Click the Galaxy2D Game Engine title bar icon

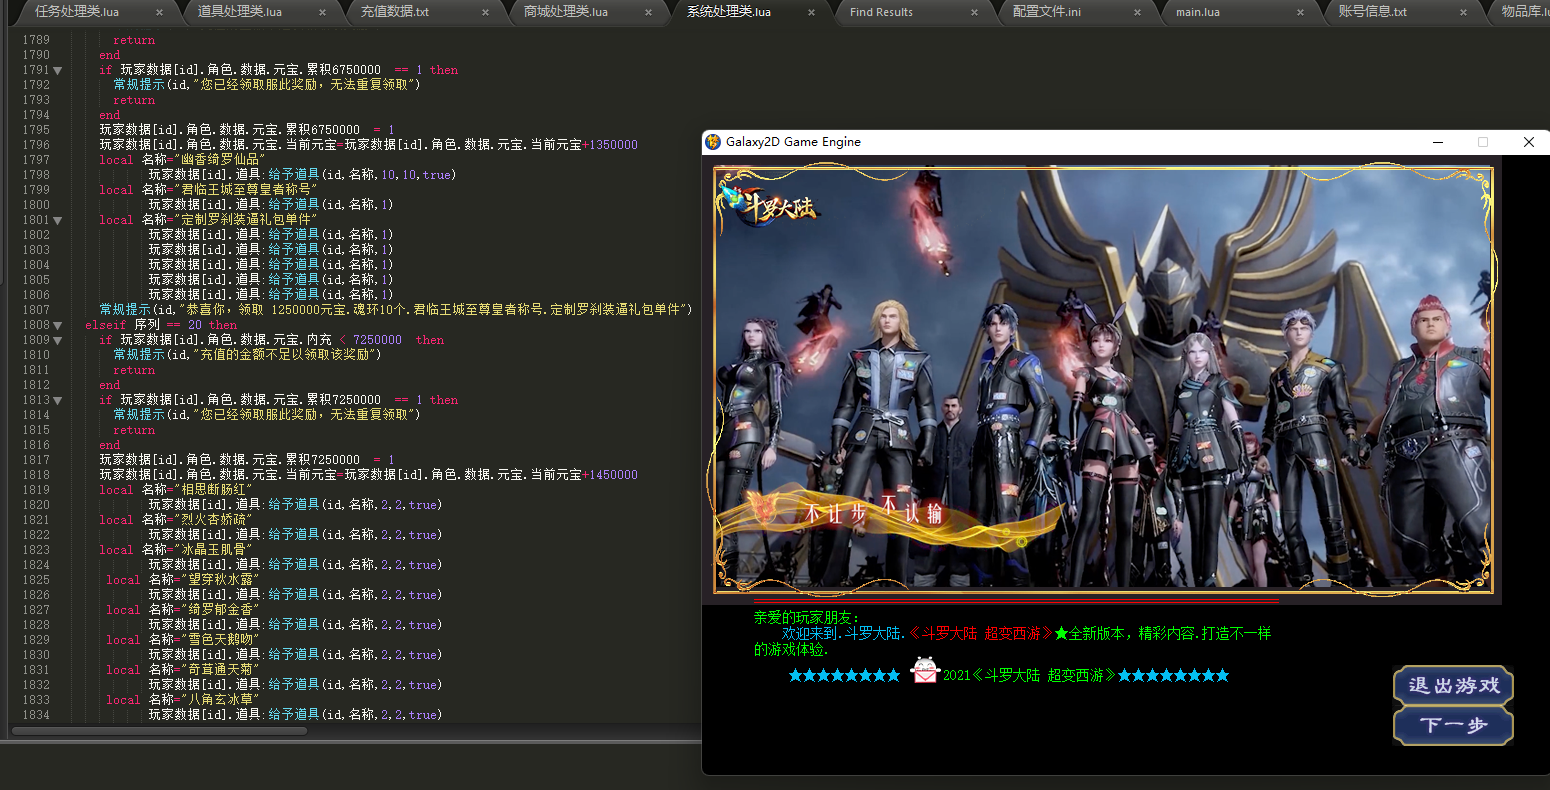(713, 142)
